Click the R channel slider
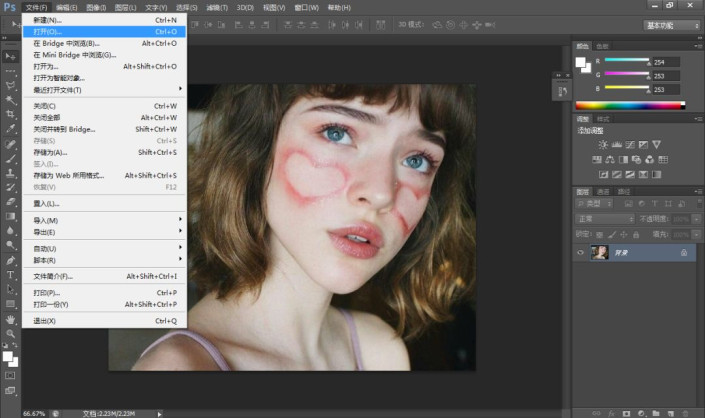 (627, 61)
